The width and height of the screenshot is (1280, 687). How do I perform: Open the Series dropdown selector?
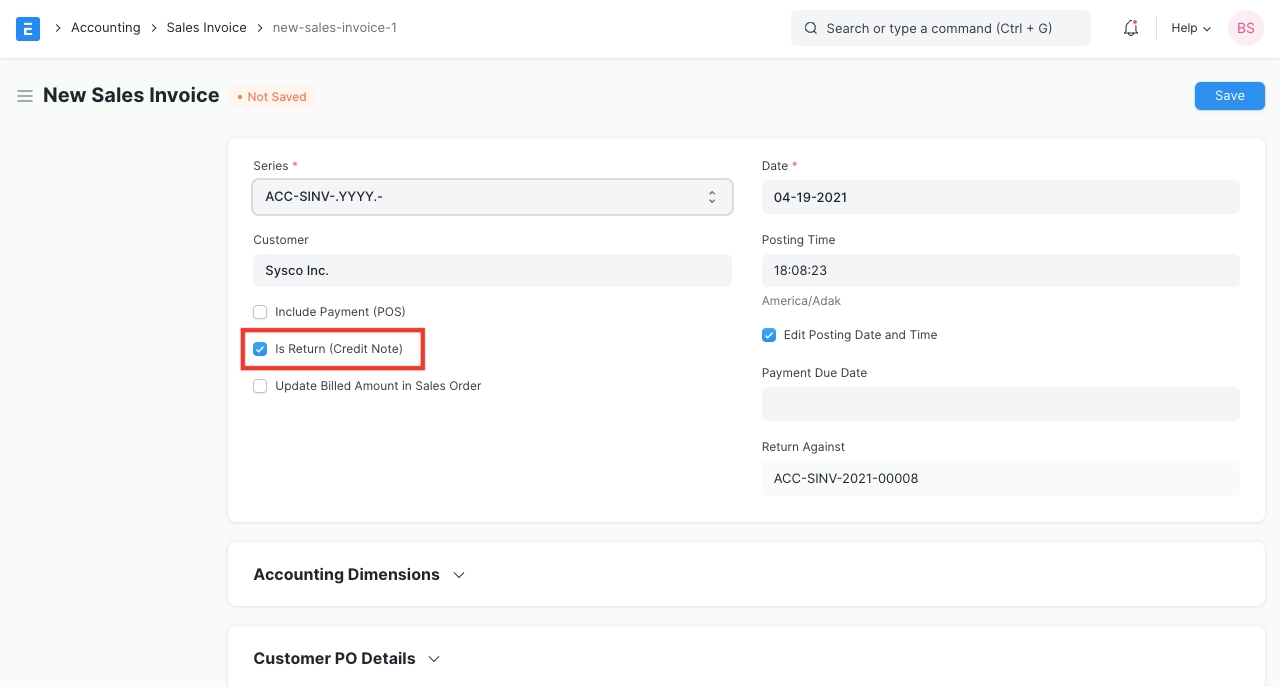(492, 197)
